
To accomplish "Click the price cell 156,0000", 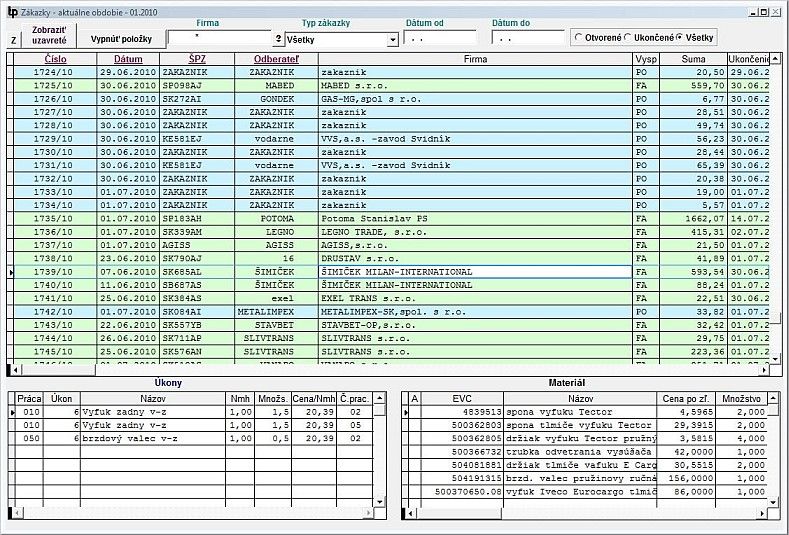I will 686,478.
